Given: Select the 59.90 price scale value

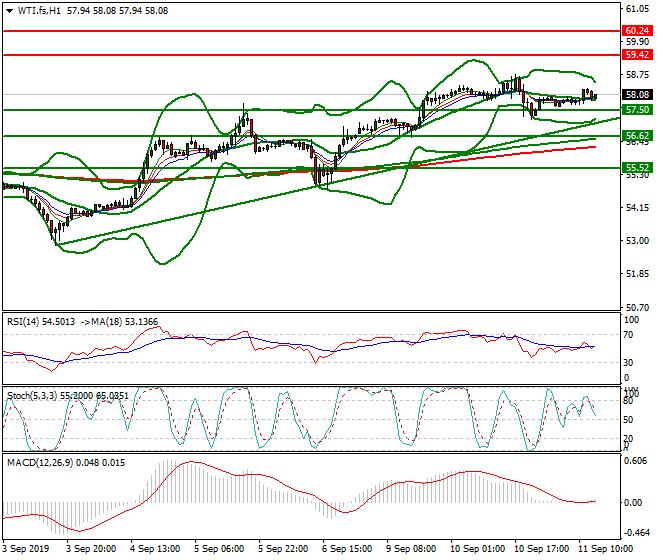Looking at the screenshot, I should [637, 42].
